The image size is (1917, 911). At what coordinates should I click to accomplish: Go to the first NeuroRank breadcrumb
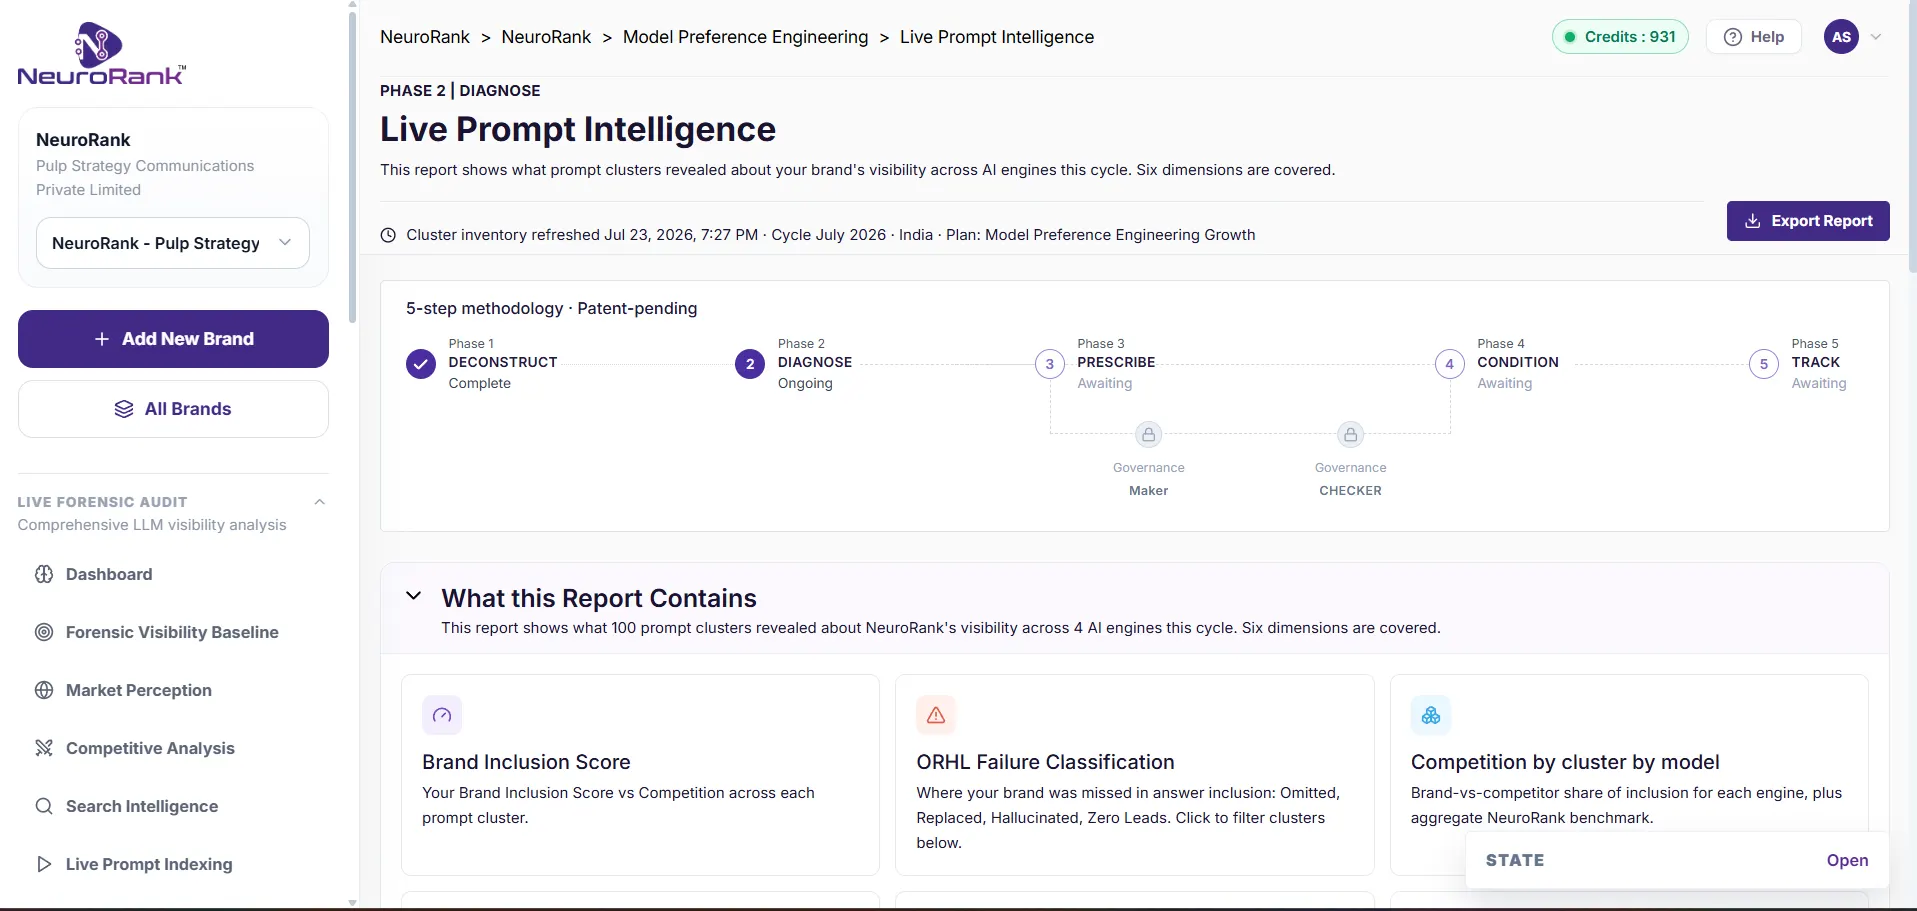[x=425, y=37]
